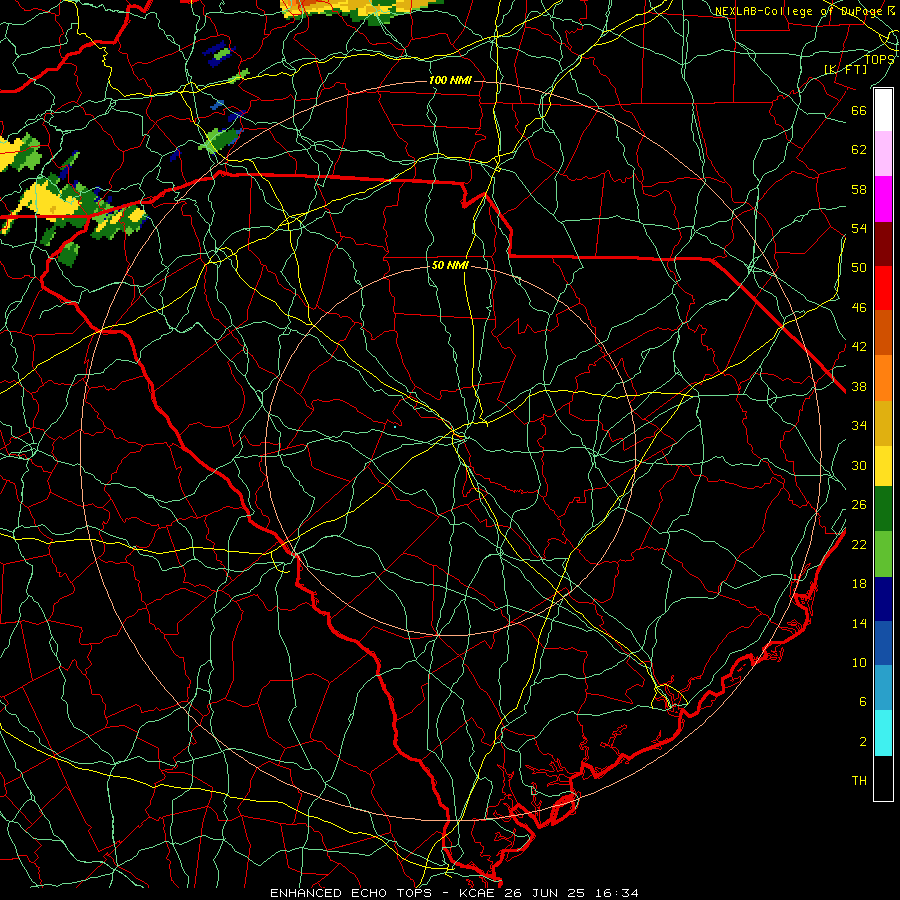Image resolution: width=900 pixels, height=900 pixels.
Task: Click the '58' legend value label
Action: 859,189
